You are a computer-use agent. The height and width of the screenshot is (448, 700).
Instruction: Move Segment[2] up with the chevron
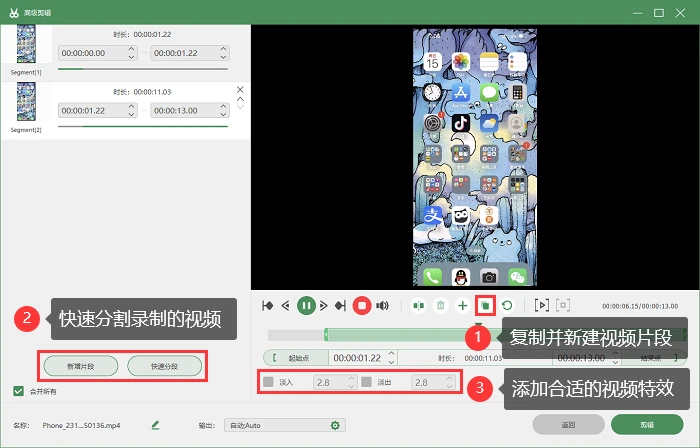click(240, 99)
